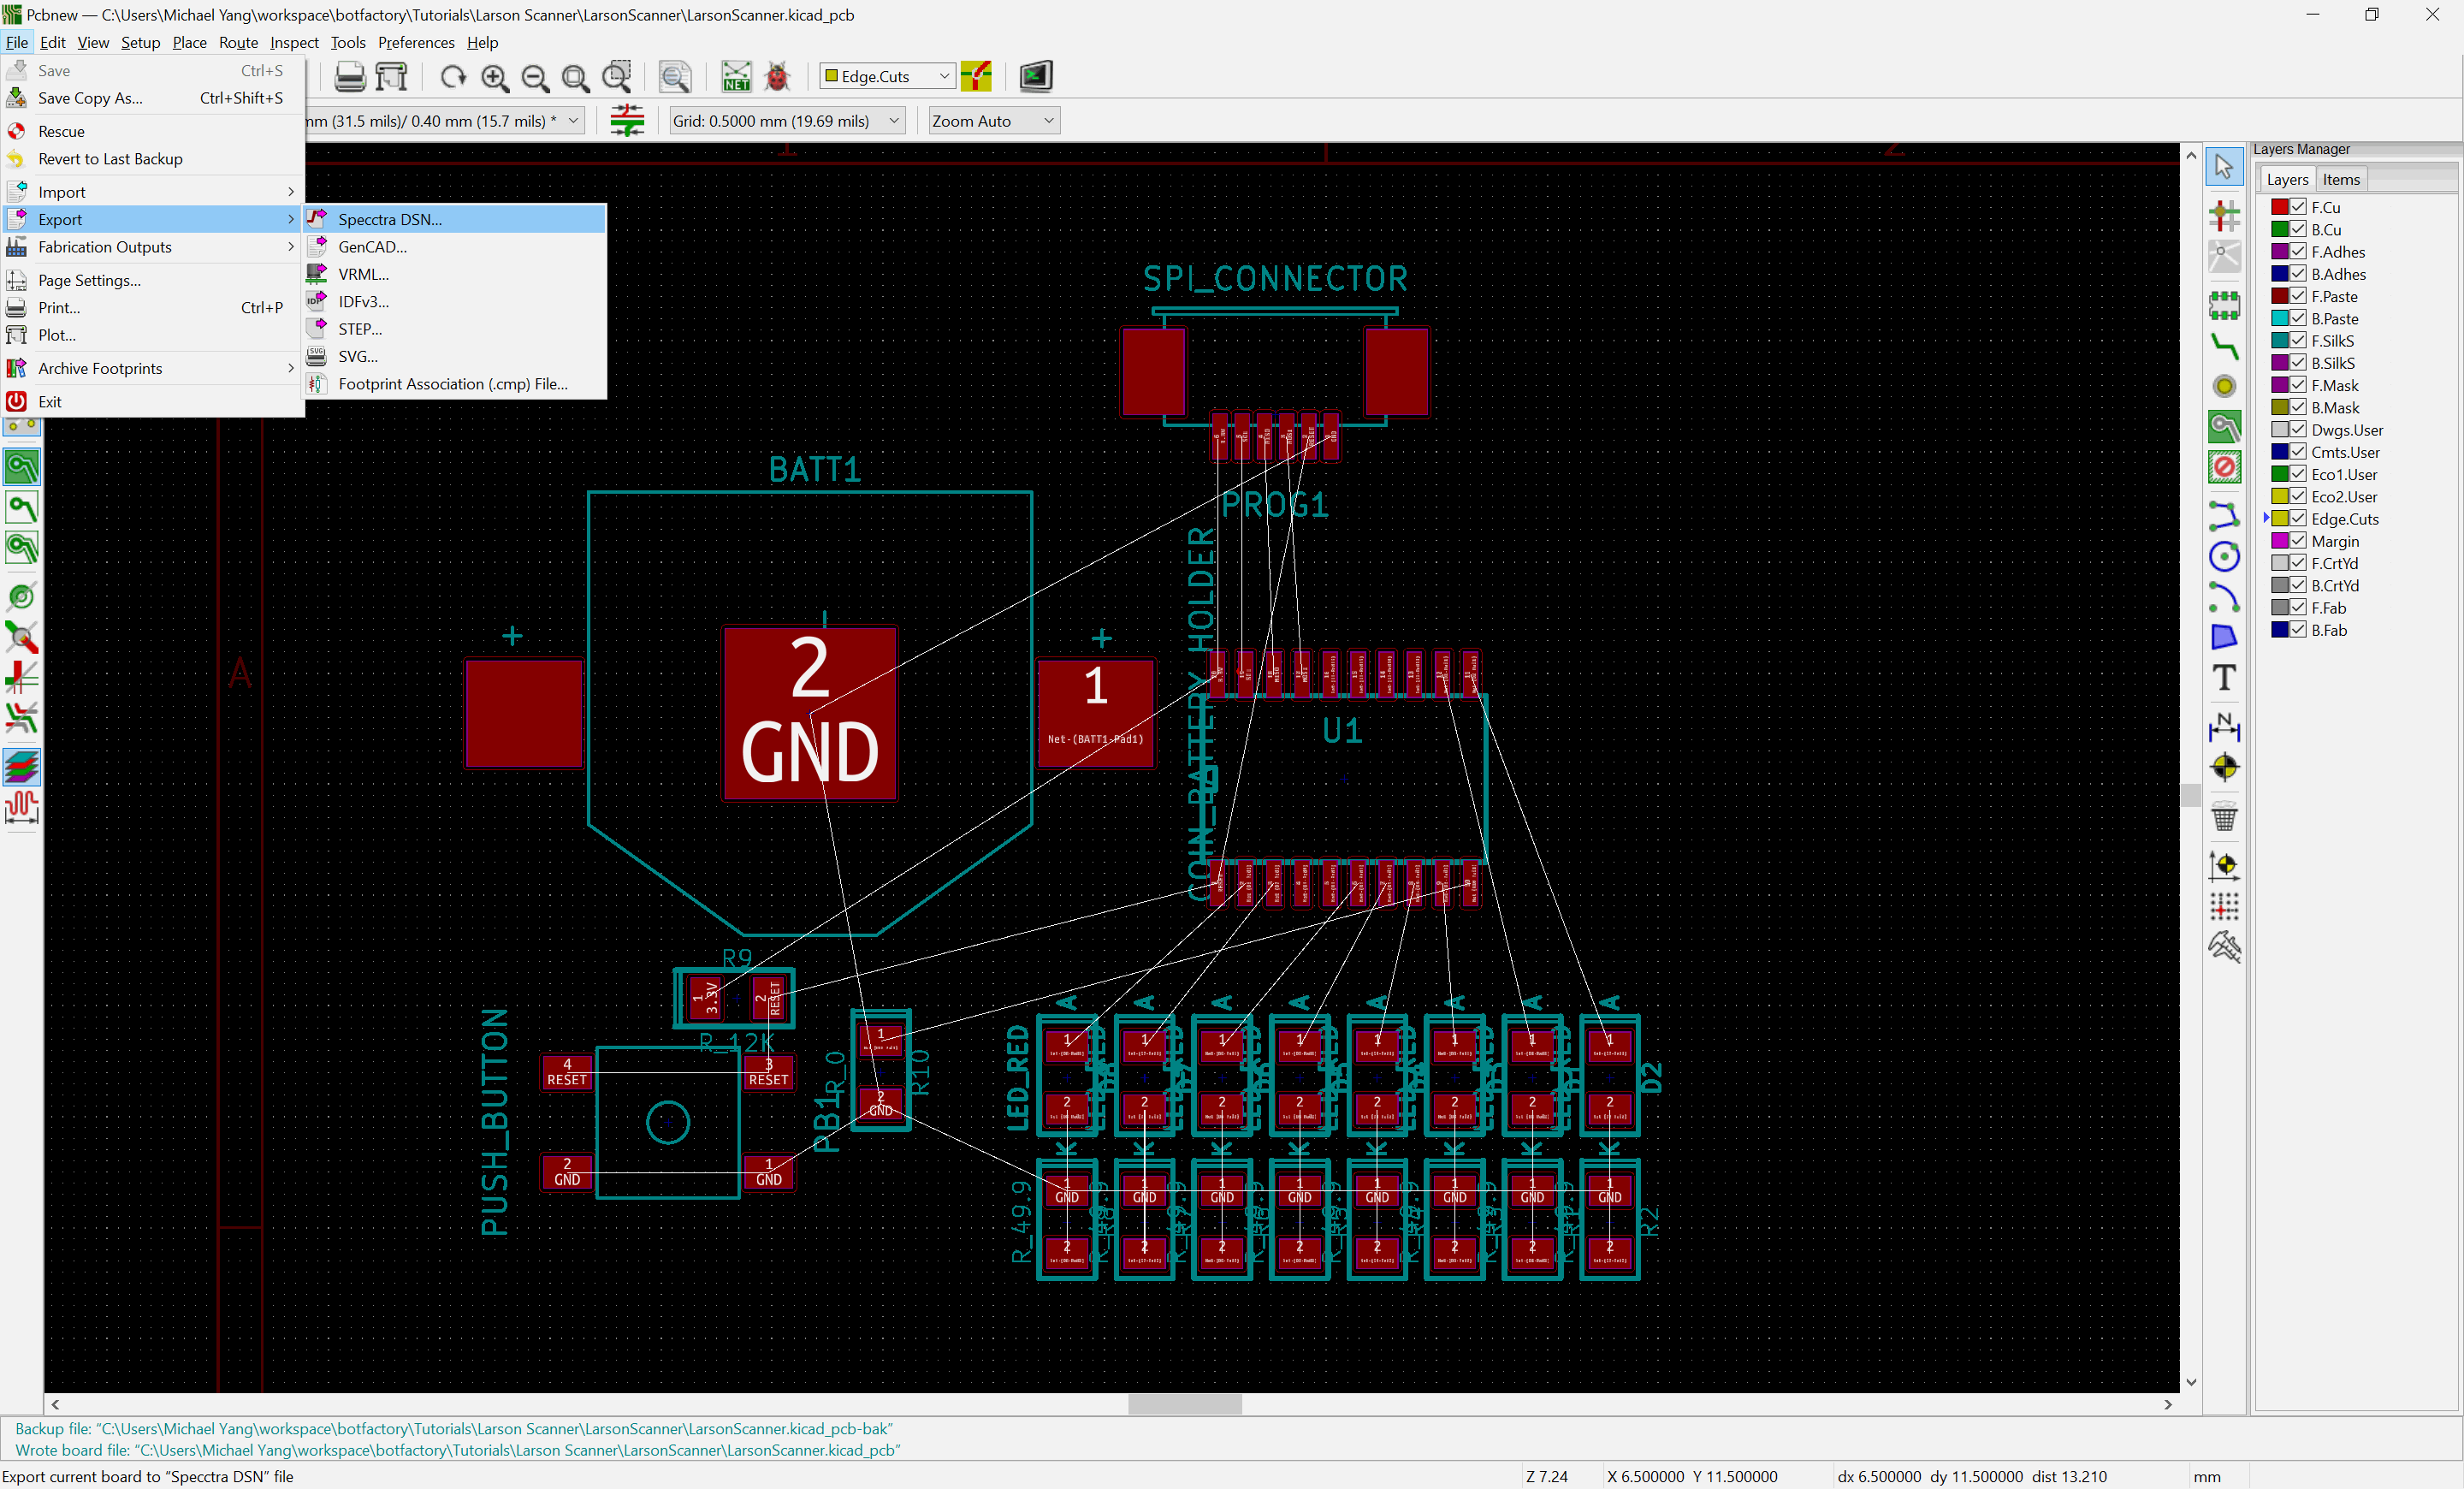Click the Delete items trash icon
The image size is (2464, 1489).
click(x=2224, y=817)
